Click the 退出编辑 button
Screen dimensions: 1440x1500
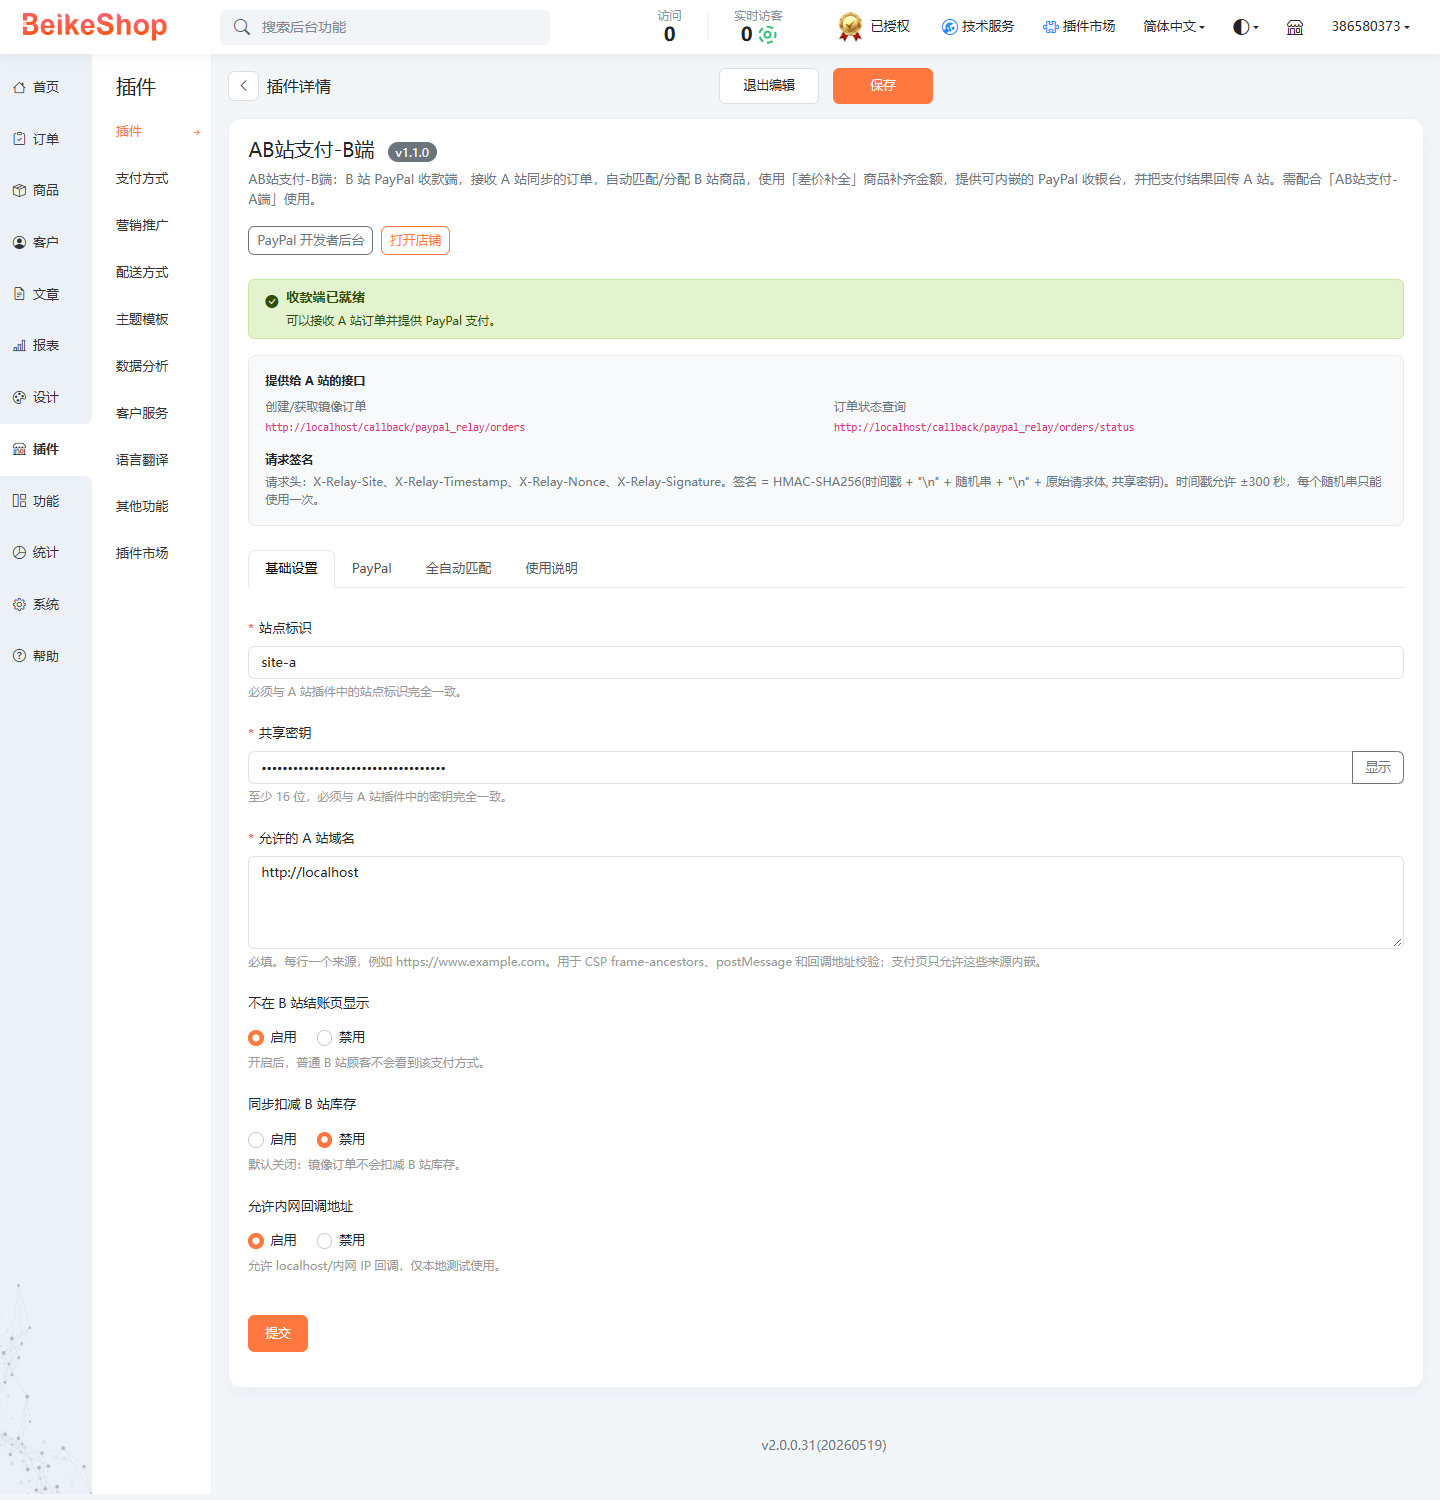click(769, 86)
